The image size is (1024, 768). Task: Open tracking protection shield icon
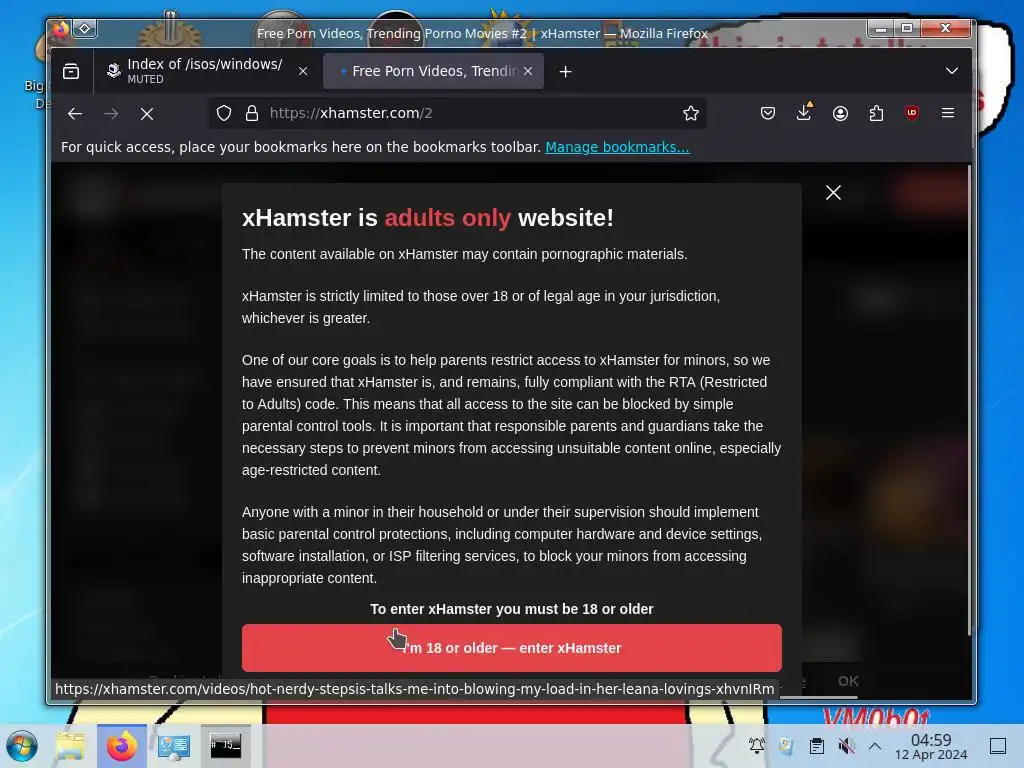224,114
